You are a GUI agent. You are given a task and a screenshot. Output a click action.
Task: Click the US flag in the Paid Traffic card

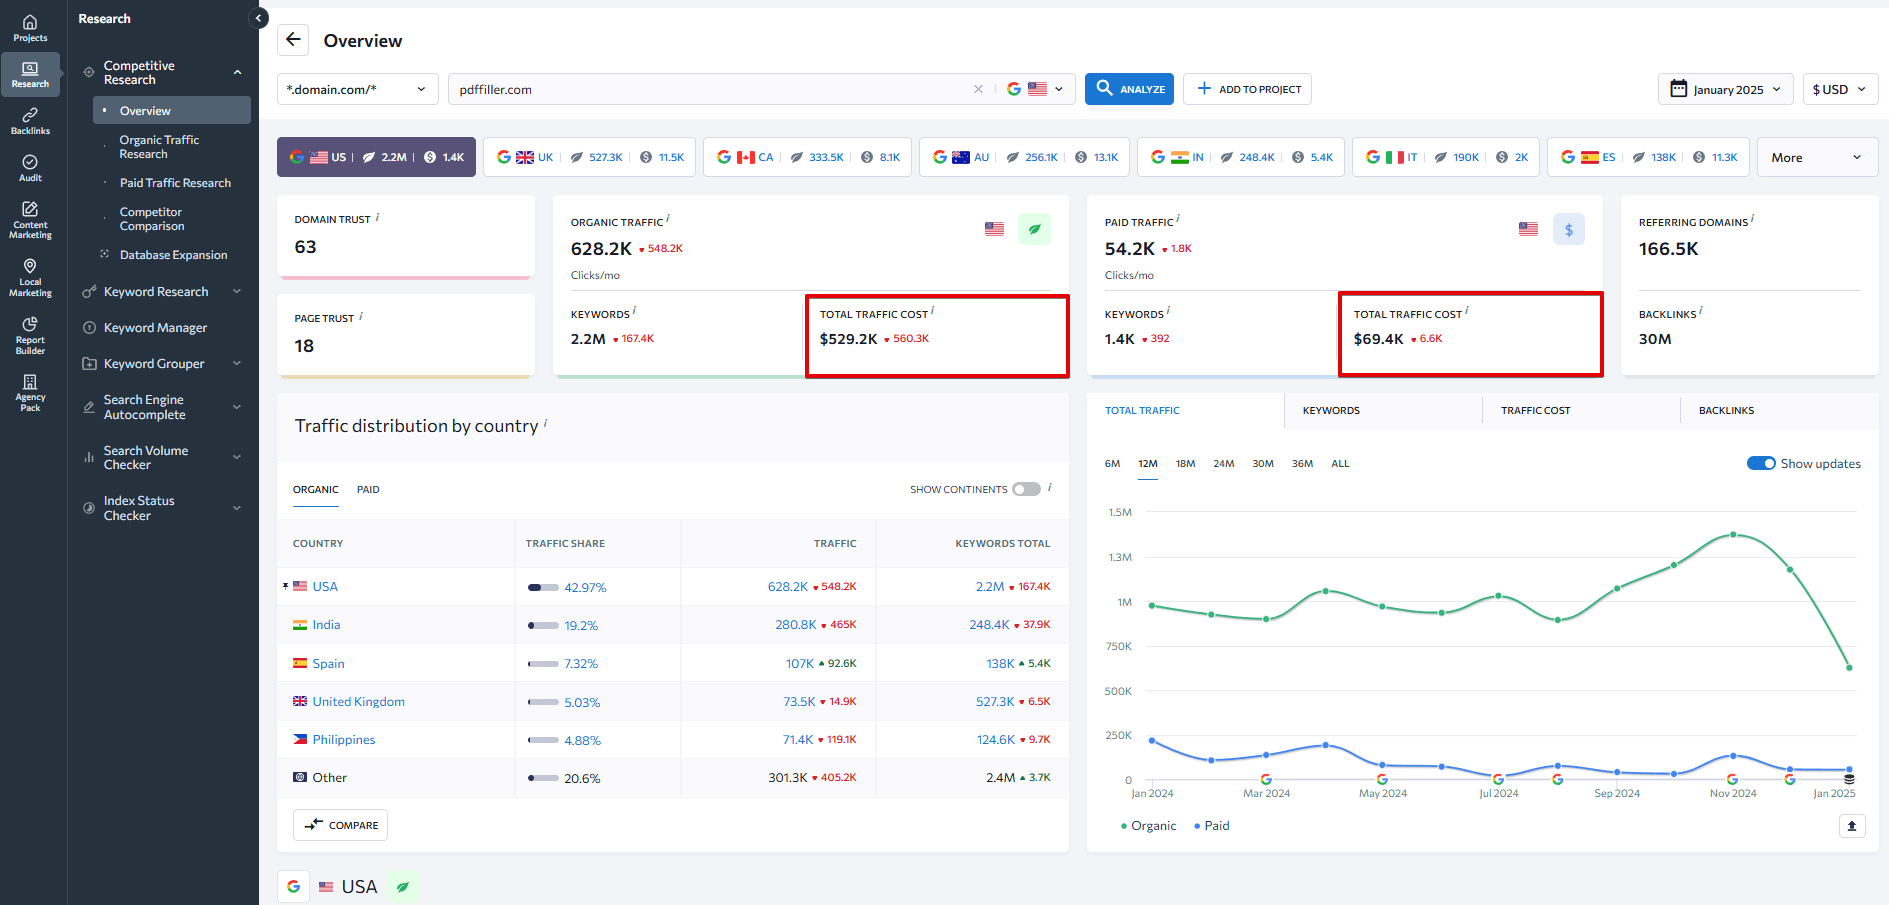[x=1528, y=229]
